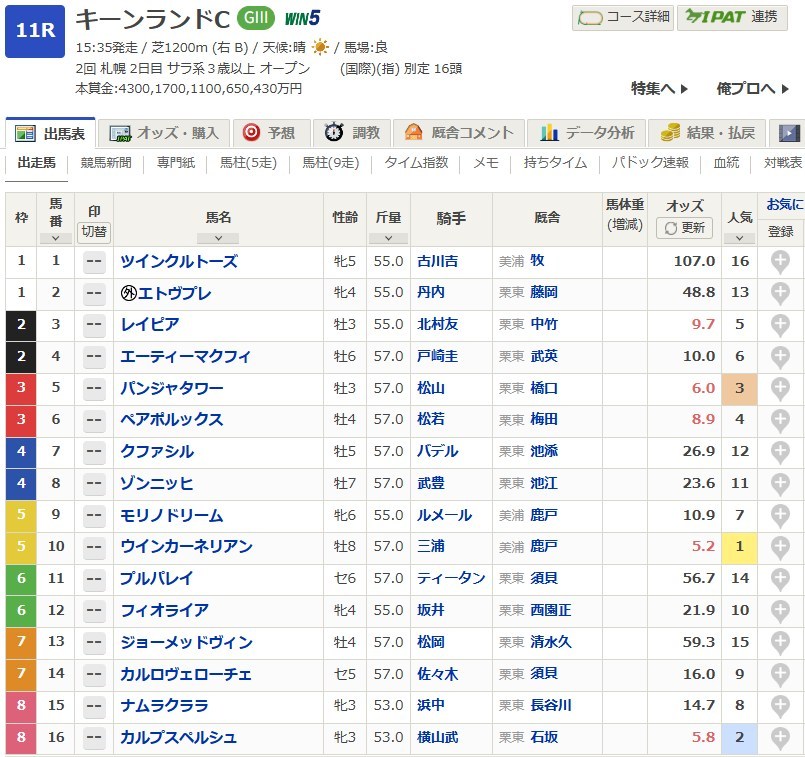This screenshot has width=805, height=757.
Task: Click the 11R race number badge
Action: click(x=35, y=31)
